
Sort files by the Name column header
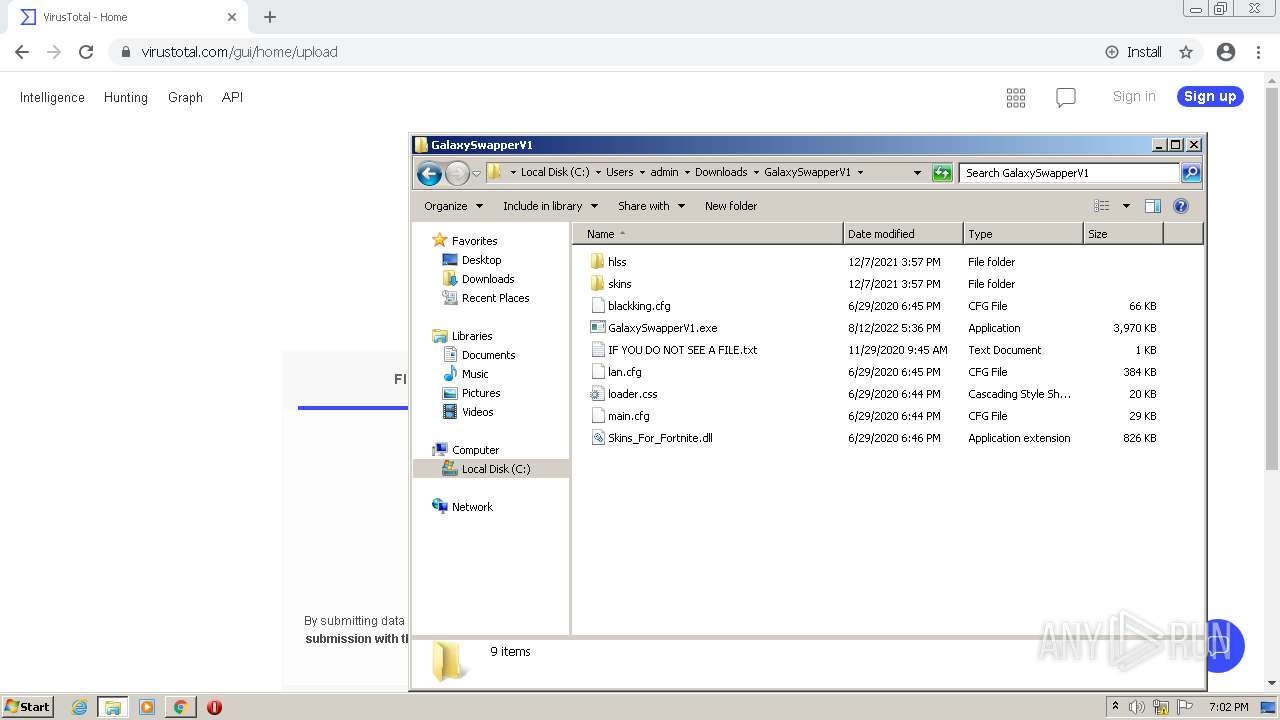tap(708, 234)
